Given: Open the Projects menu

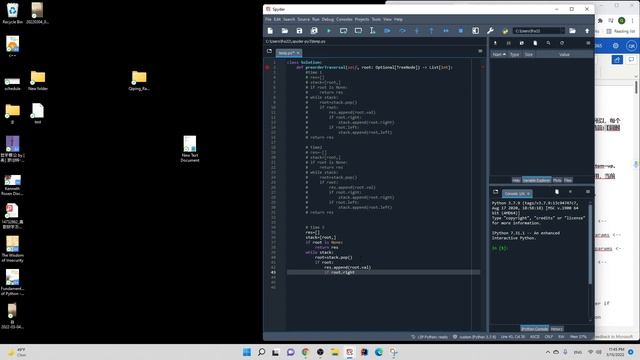Looking at the screenshot, I should tap(362, 19).
